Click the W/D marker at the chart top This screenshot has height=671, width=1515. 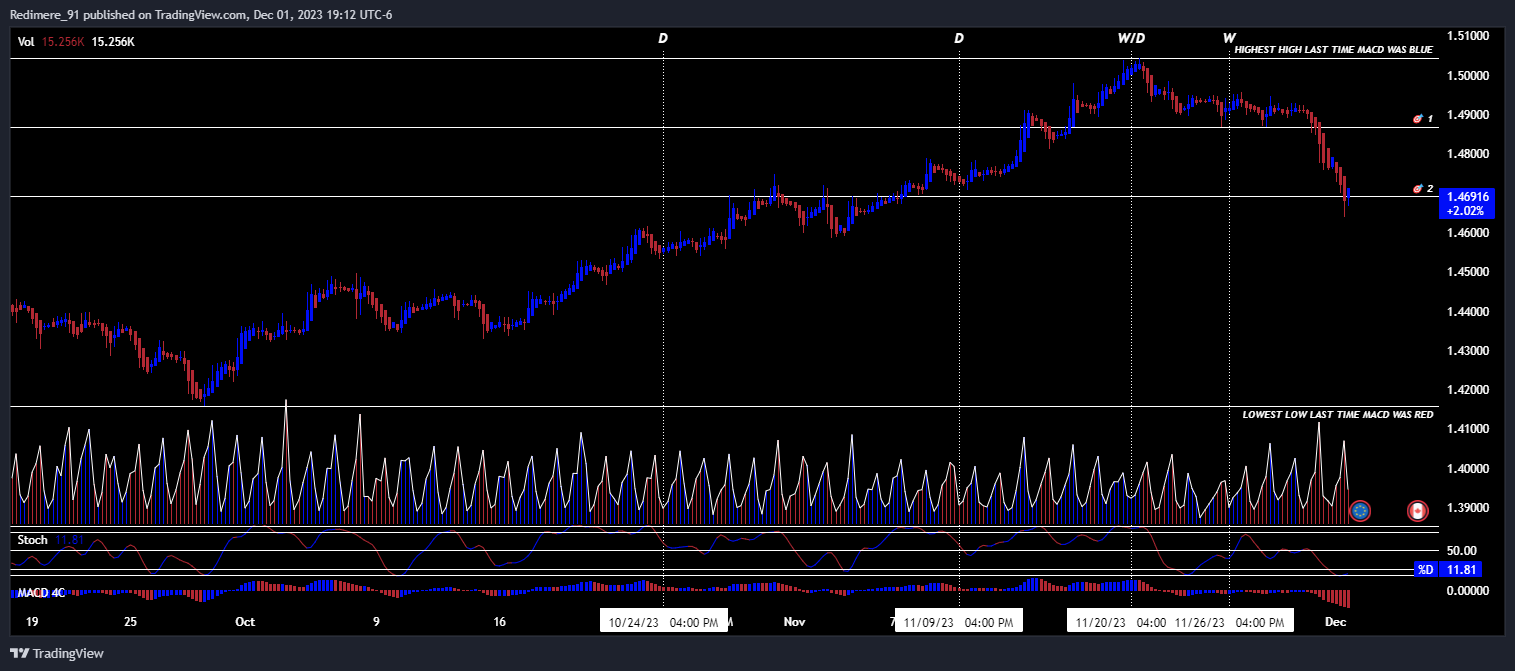pyautogui.click(x=1131, y=38)
